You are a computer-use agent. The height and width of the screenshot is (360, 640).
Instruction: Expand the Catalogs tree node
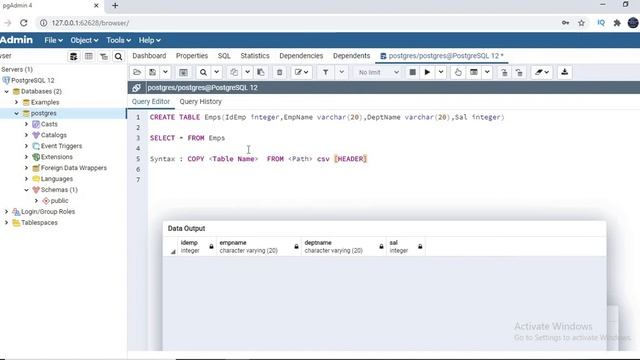(x=27, y=135)
